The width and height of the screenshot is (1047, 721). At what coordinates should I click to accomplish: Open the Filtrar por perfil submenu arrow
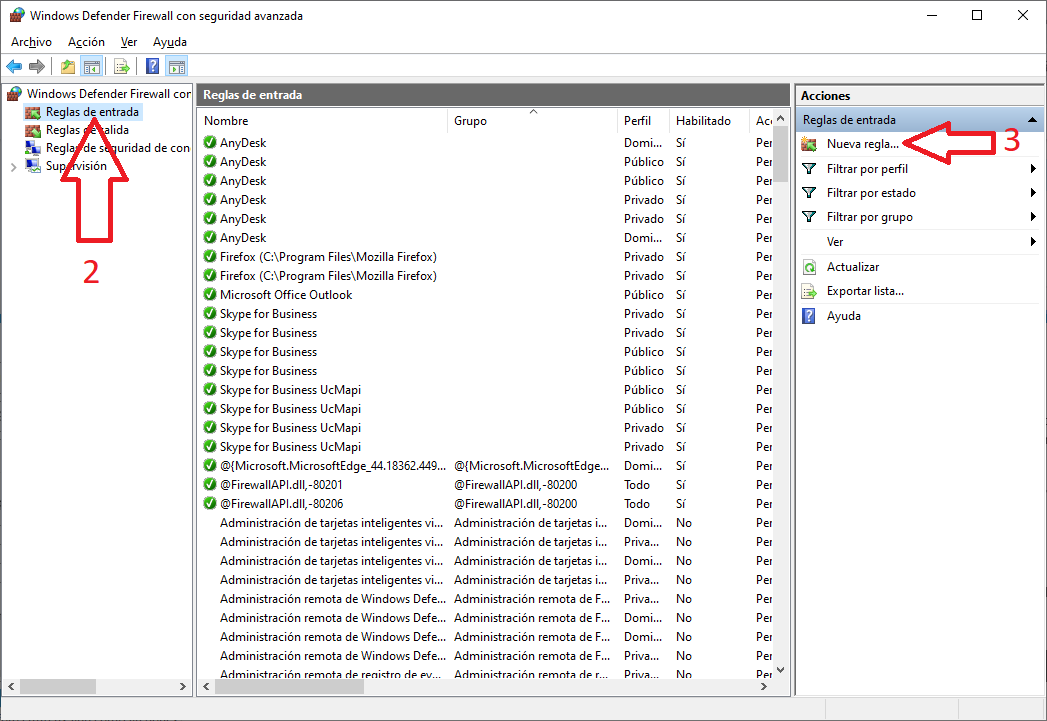coord(1033,169)
